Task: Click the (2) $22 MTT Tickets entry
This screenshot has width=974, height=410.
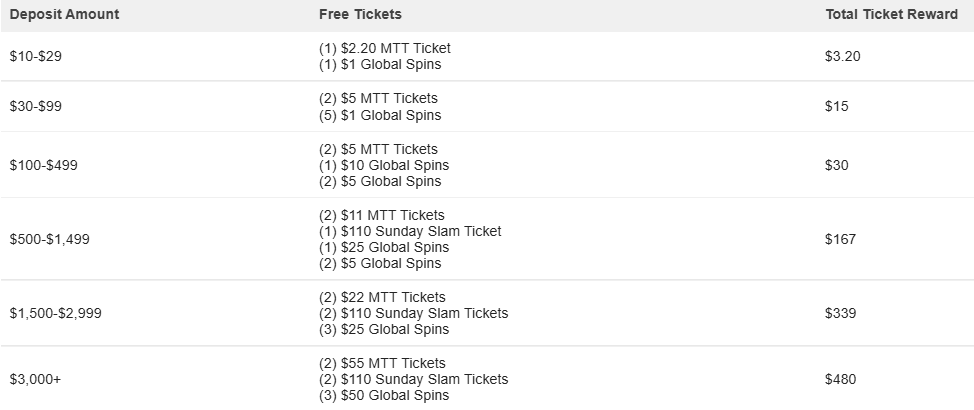Action: [x=382, y=297]
